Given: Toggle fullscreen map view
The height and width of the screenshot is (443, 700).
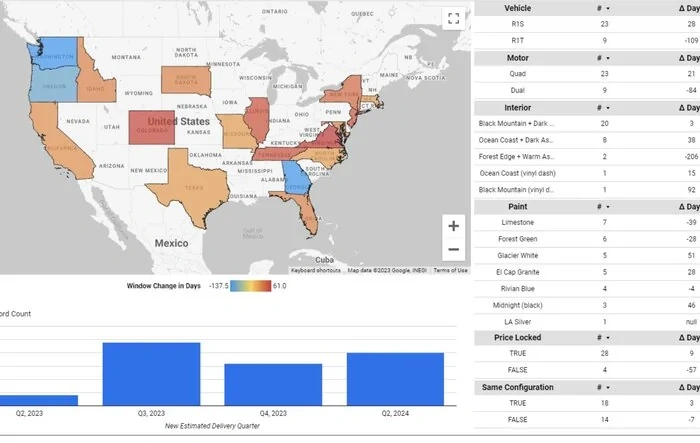Looking at the screenshot, I should point(454,18).
